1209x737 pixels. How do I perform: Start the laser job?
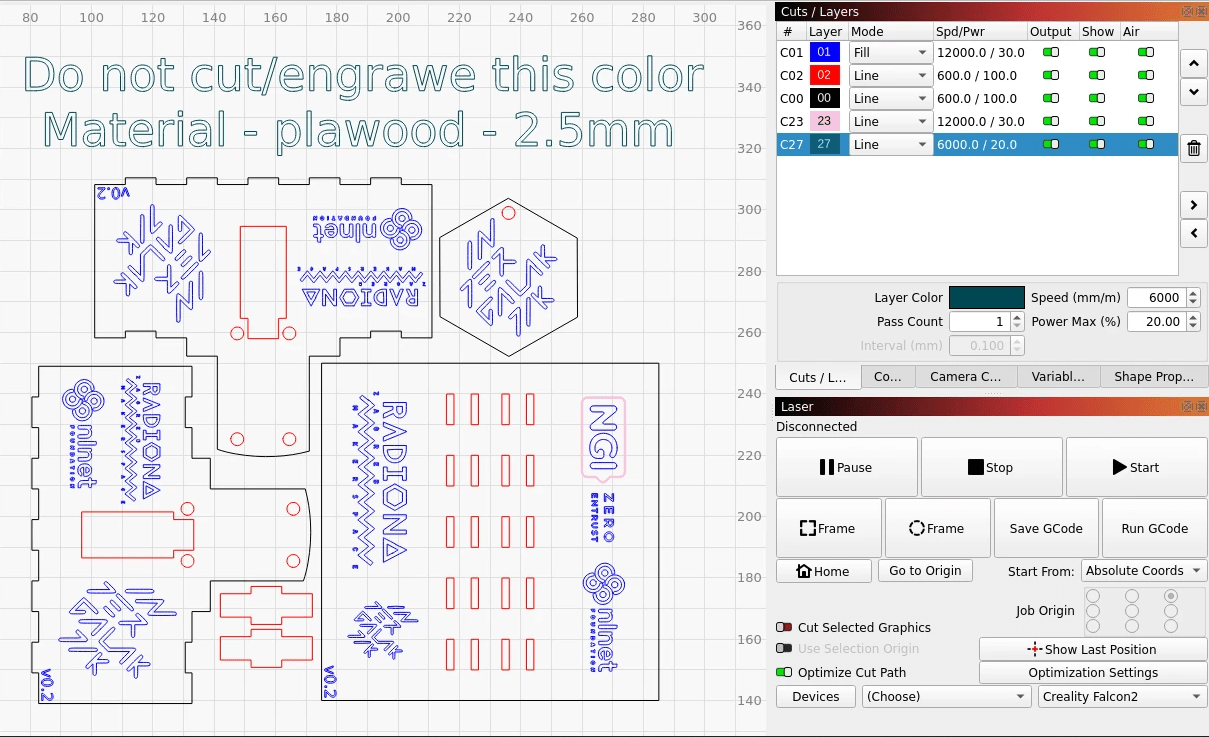pyautogui.click(x=1136, y=467)
